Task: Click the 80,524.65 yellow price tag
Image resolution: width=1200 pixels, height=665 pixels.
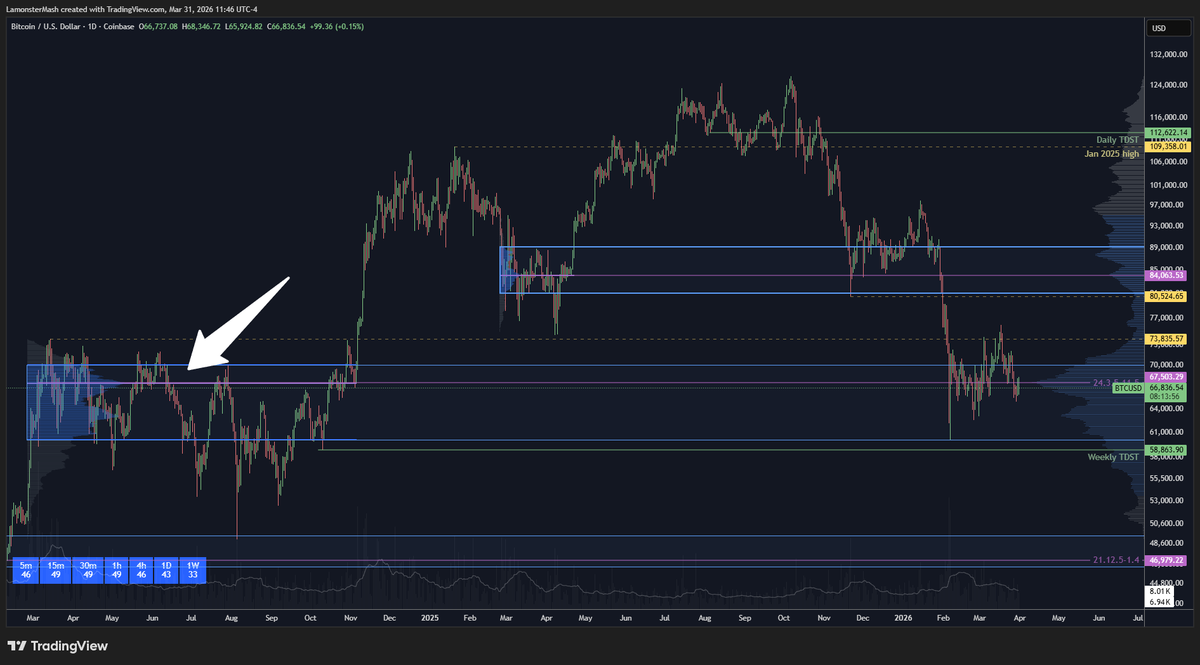Action: tap(1166, 296)
